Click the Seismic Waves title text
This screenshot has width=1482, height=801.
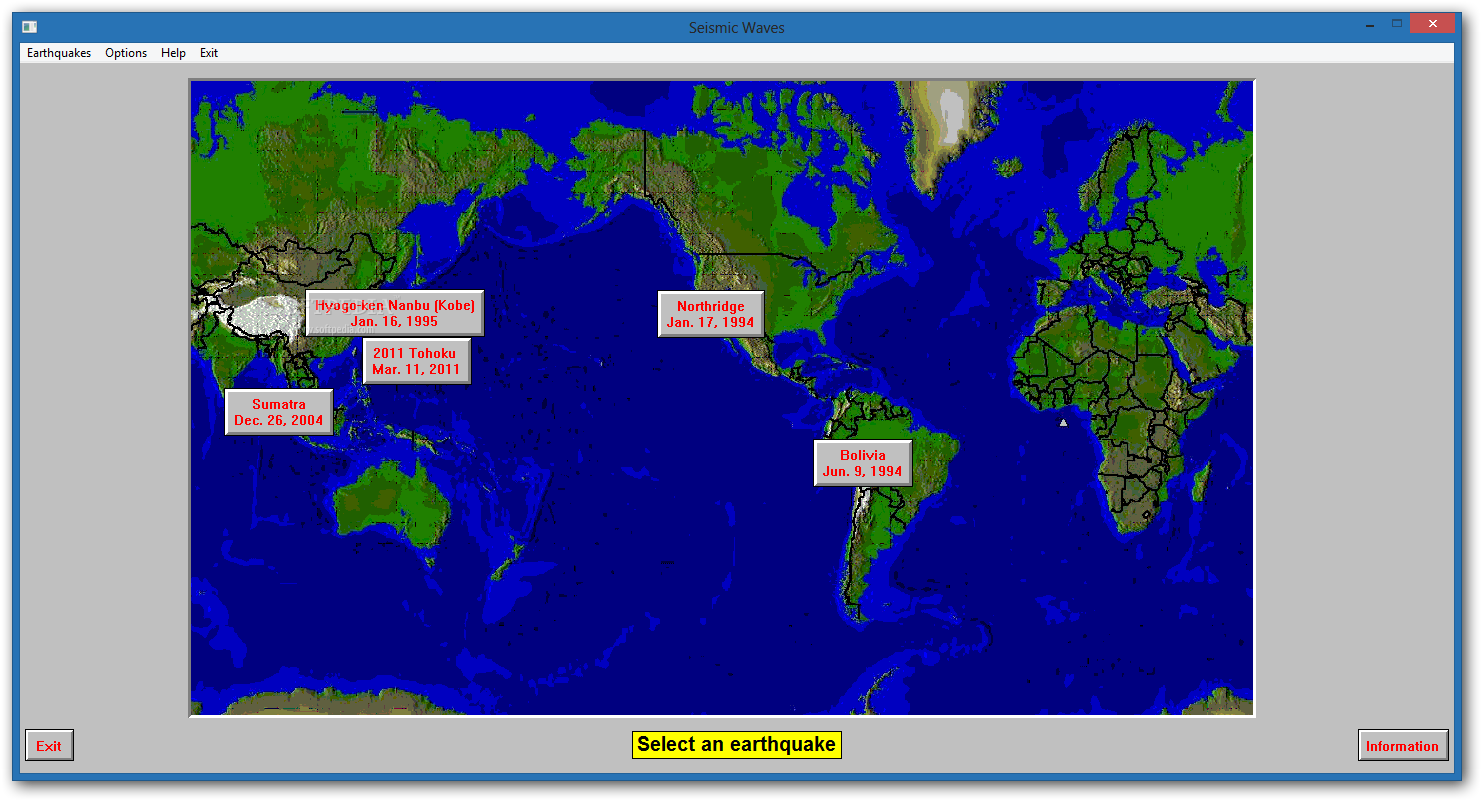point(737,28)
